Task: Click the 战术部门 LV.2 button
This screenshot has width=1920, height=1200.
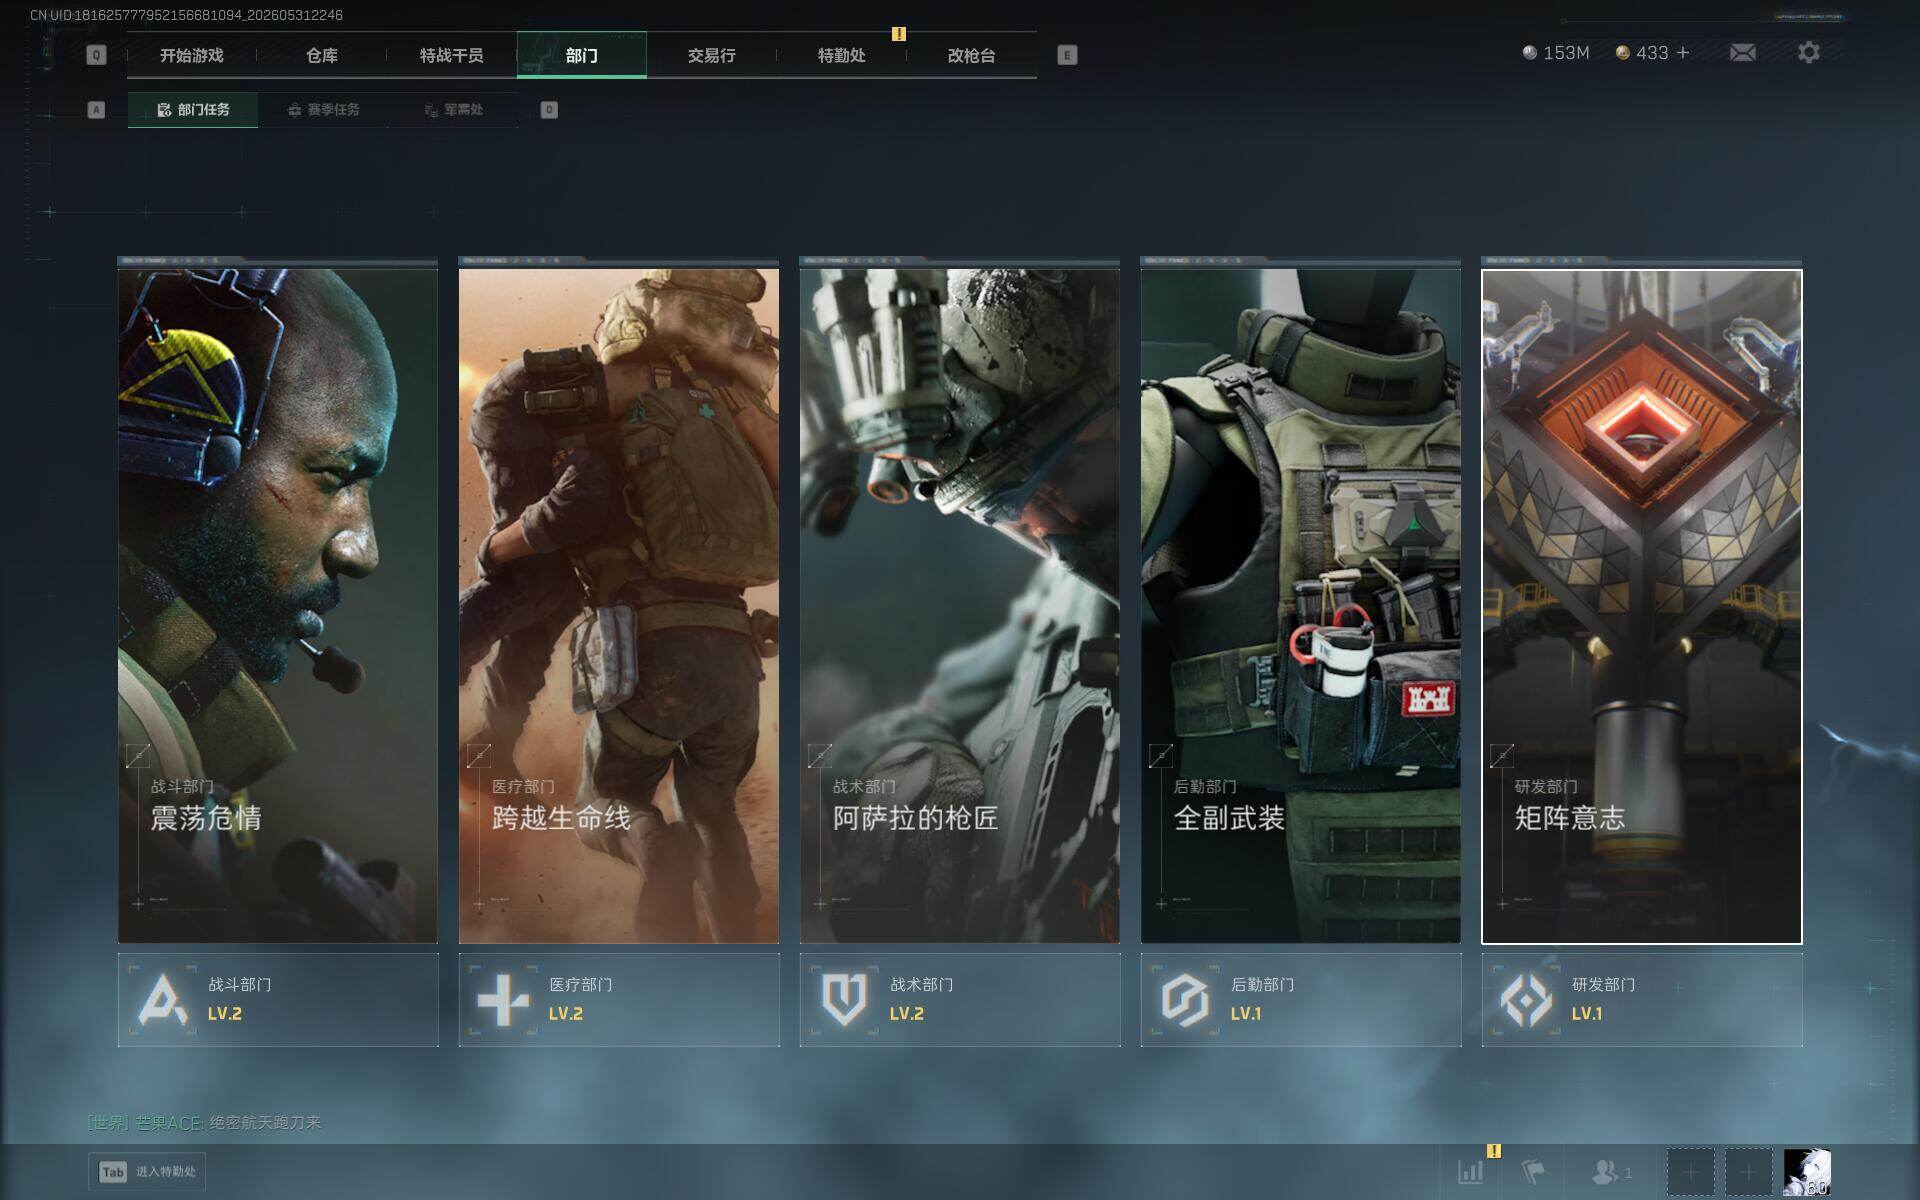Action: point(960,1000)
